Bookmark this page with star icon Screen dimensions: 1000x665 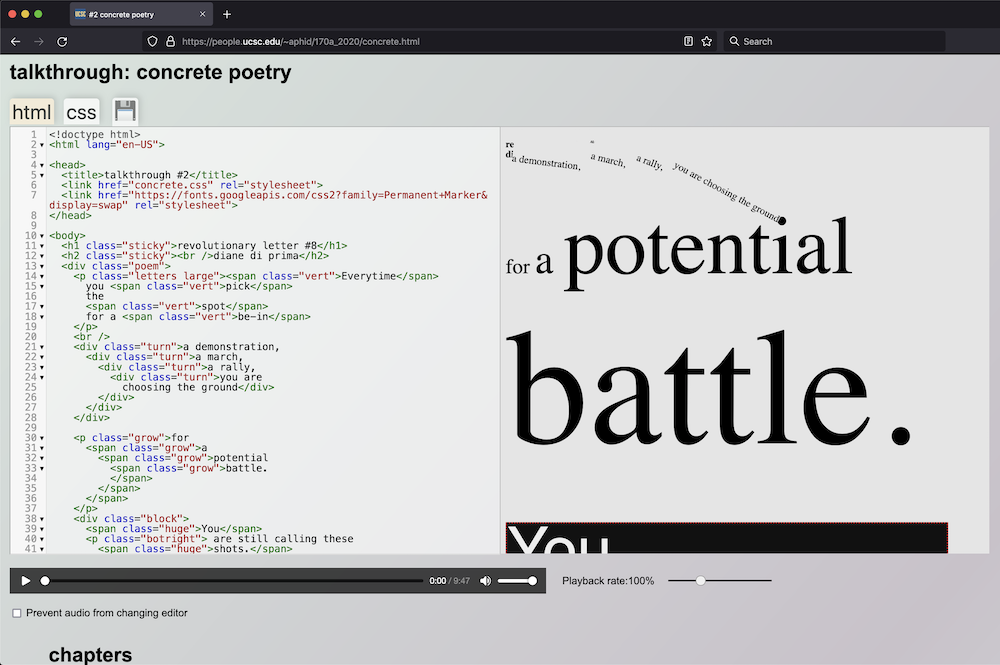tap(707, 42)
